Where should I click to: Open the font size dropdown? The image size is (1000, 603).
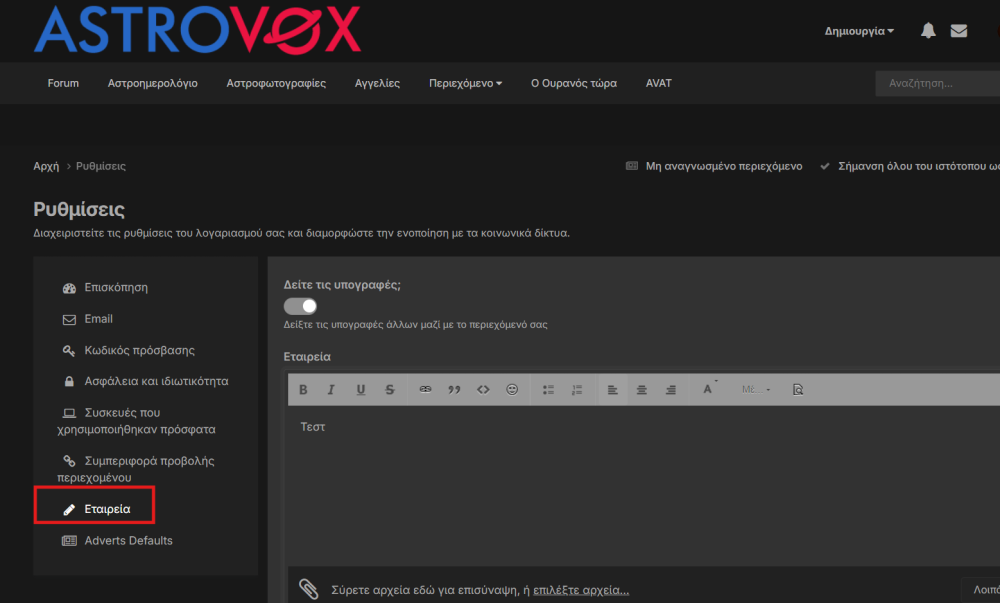pos(755,390)
